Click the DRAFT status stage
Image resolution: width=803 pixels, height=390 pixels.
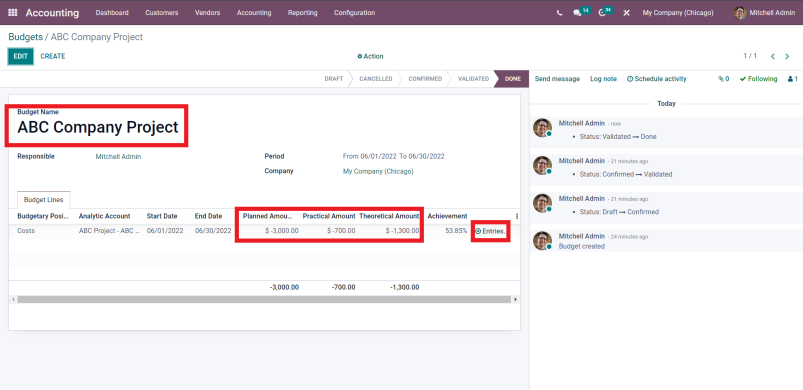[x=334, y=79]
